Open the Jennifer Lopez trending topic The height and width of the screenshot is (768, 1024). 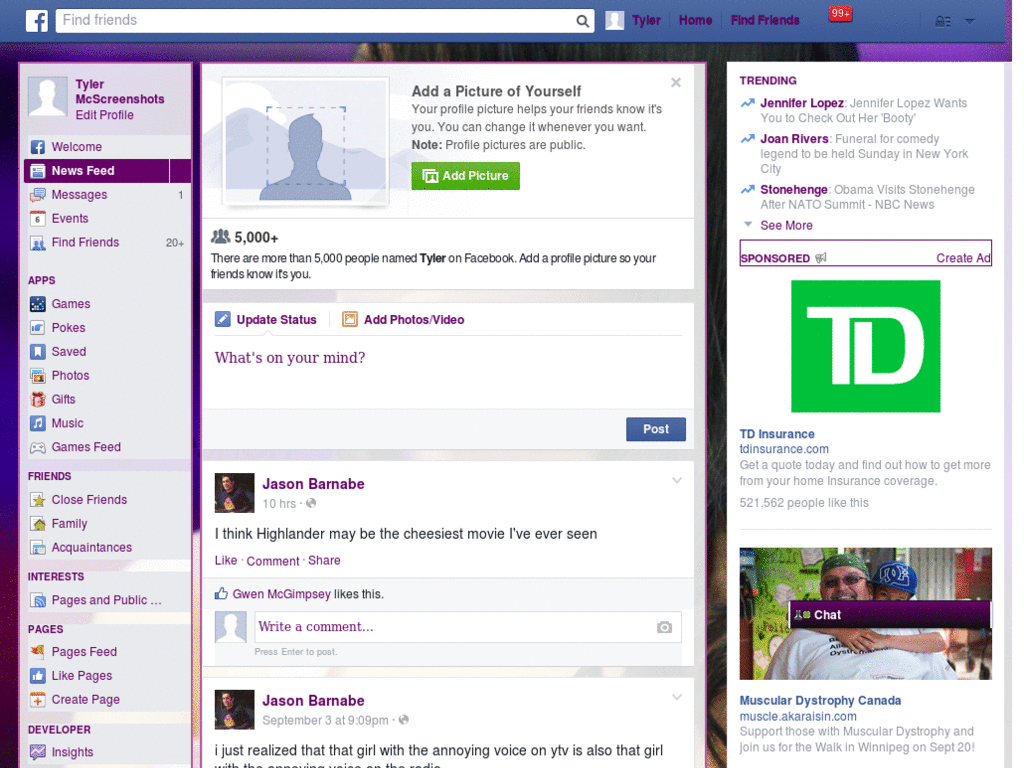click(x=802, y=103)
